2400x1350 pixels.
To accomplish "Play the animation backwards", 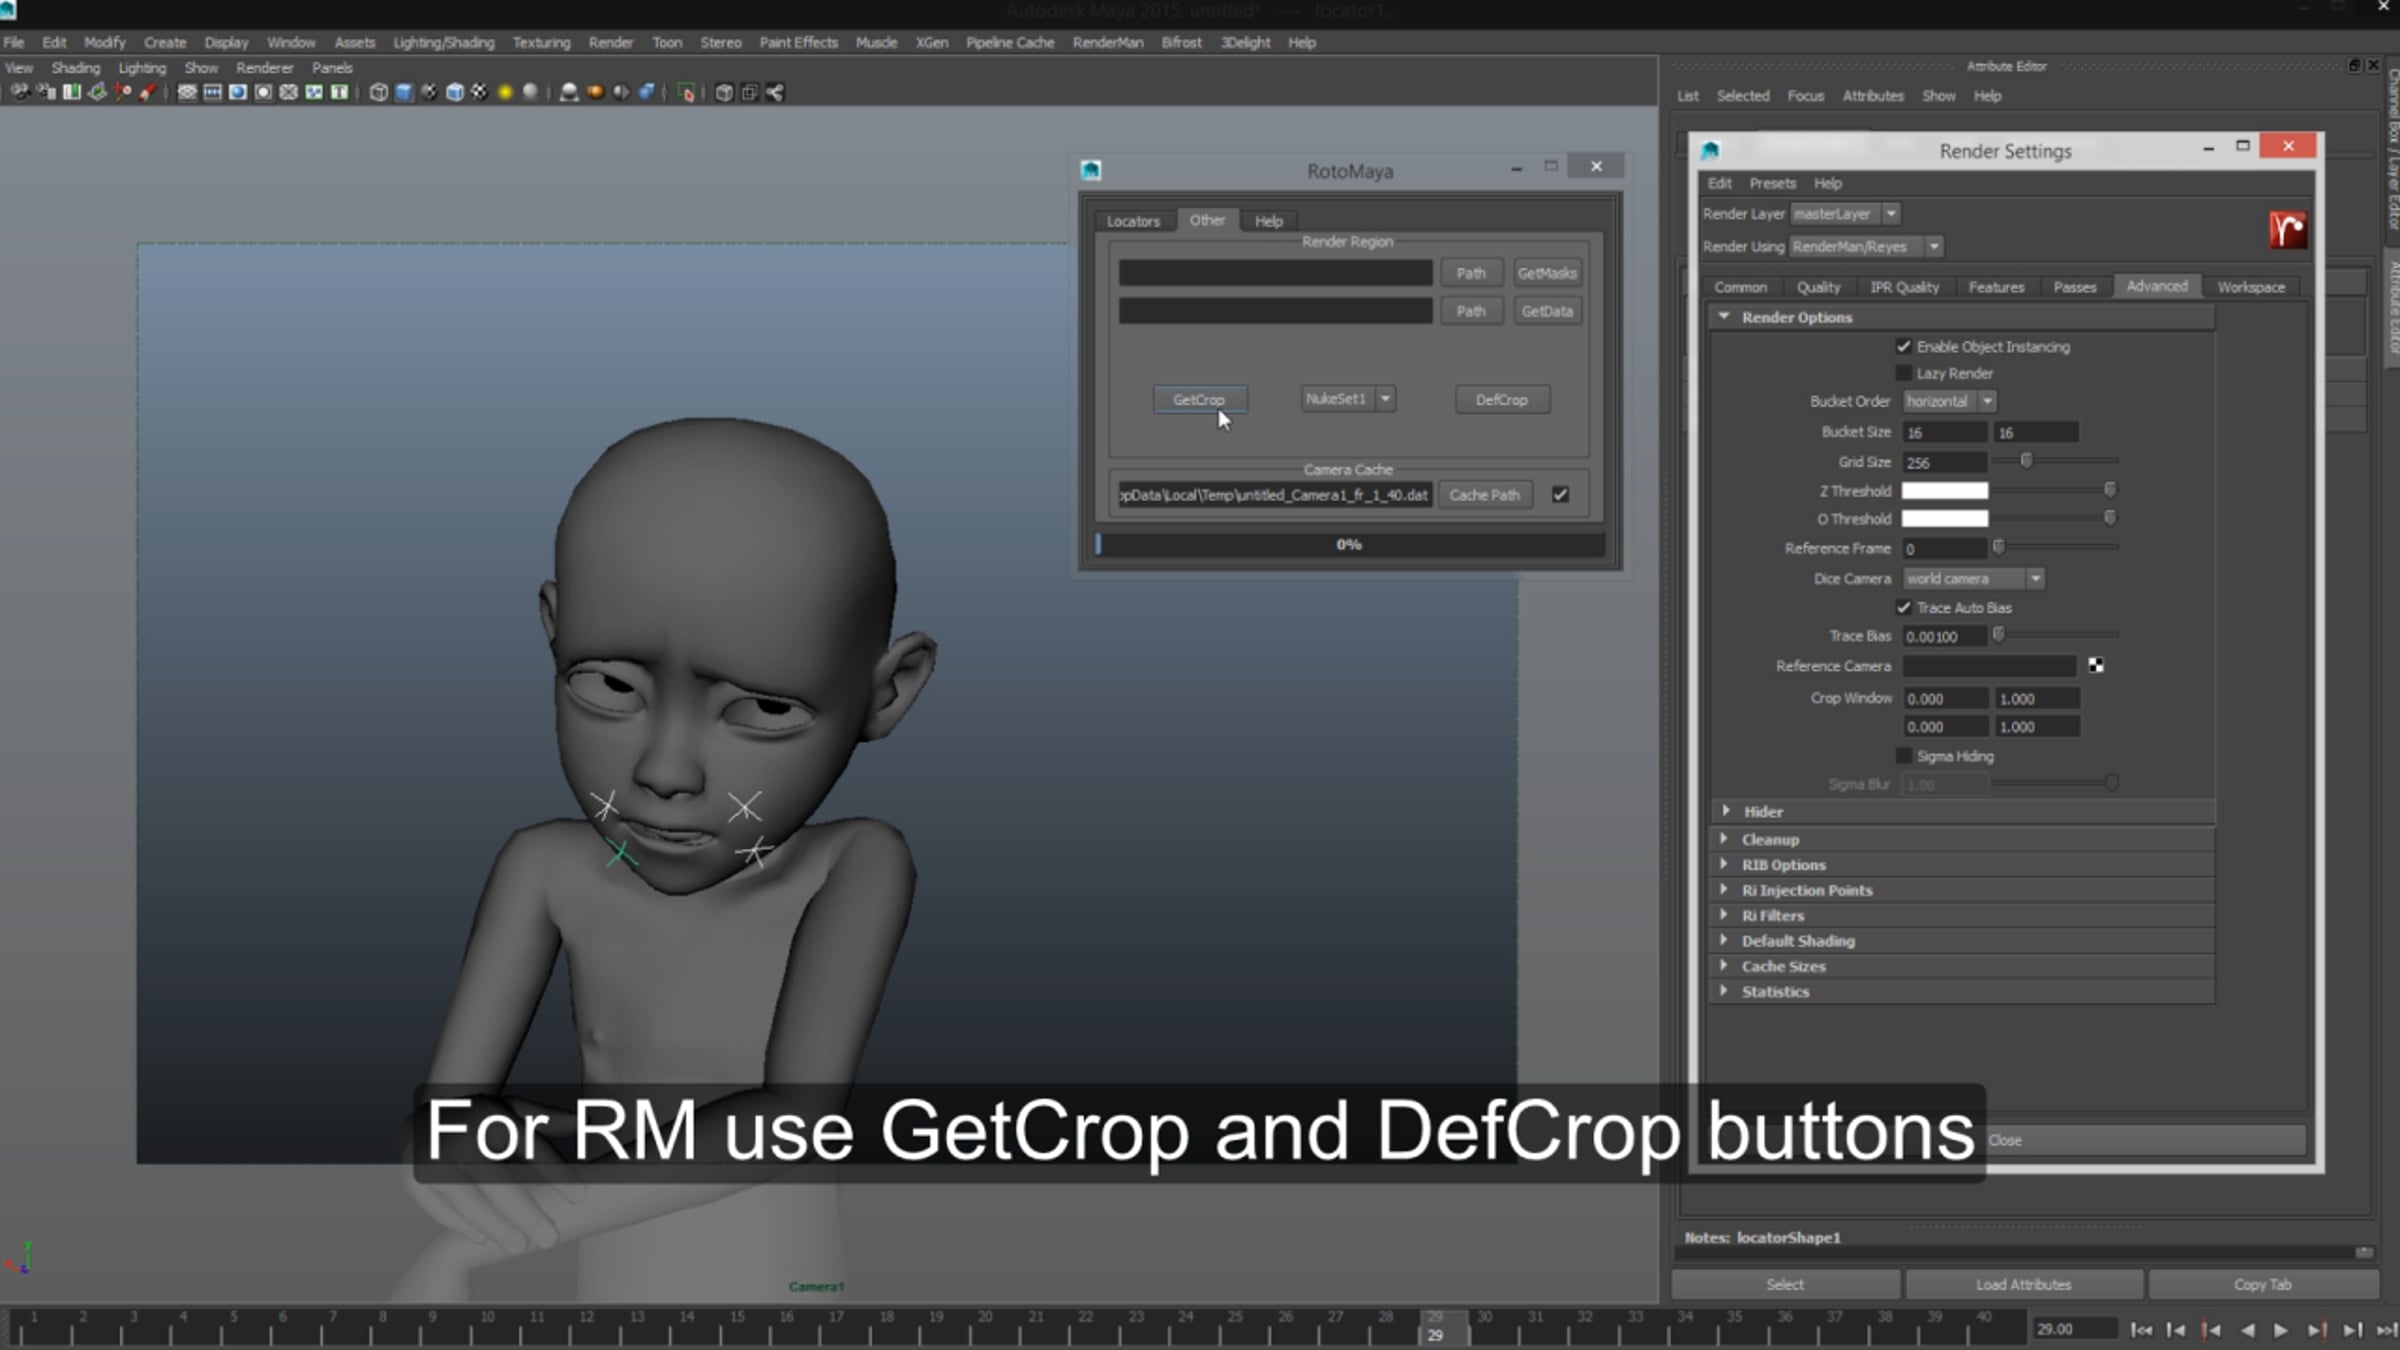I will click(2247, 1330).
